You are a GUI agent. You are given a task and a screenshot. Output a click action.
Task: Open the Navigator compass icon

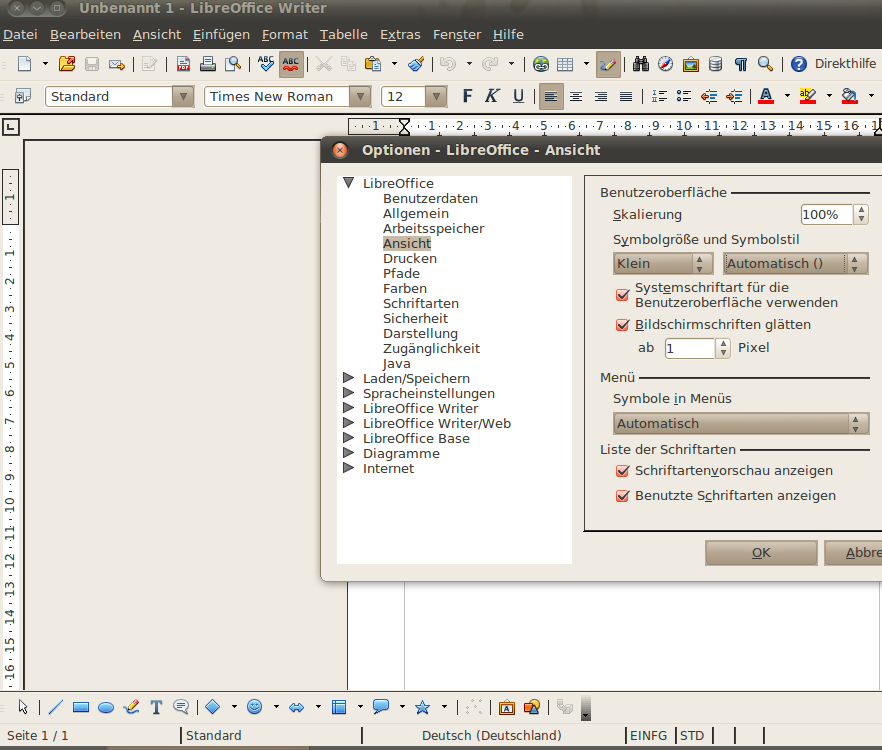click(665, 64)
